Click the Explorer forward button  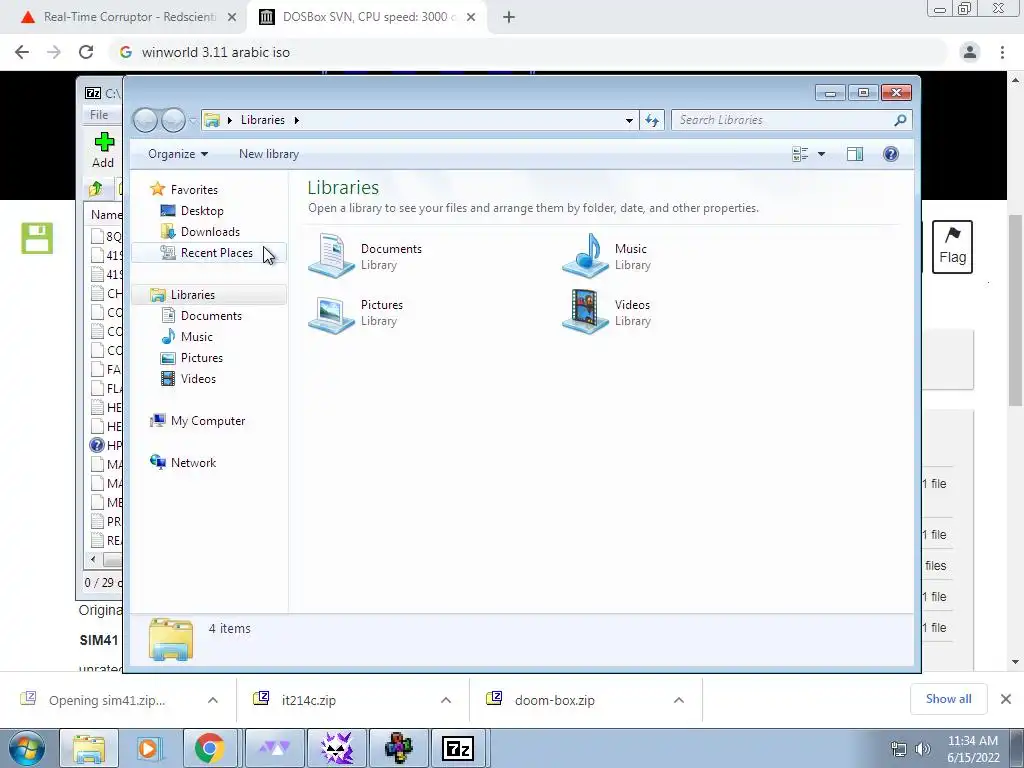point(172,120)
